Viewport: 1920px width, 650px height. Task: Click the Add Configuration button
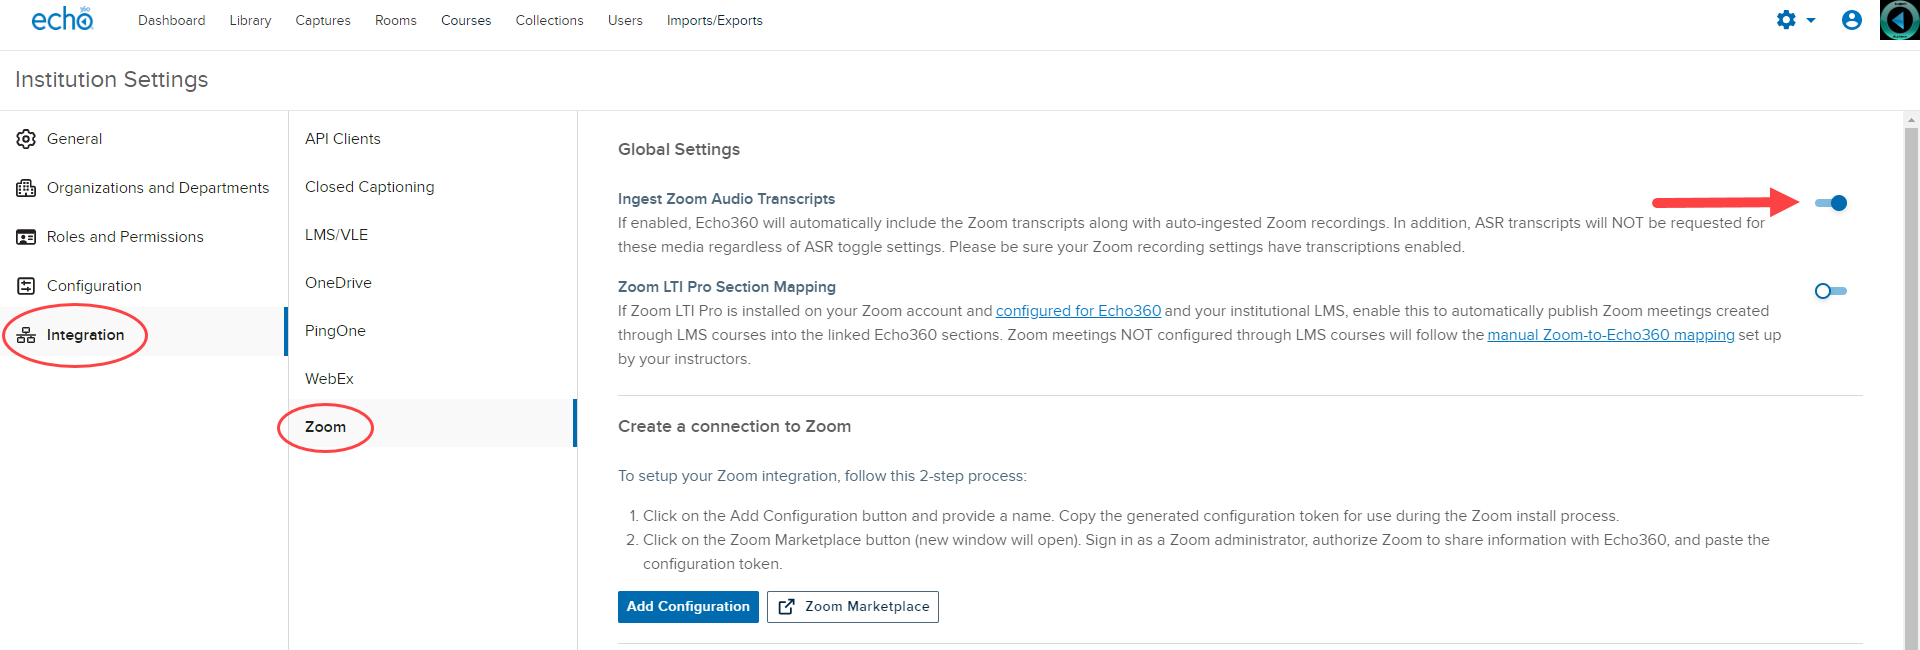pos(688,607)
